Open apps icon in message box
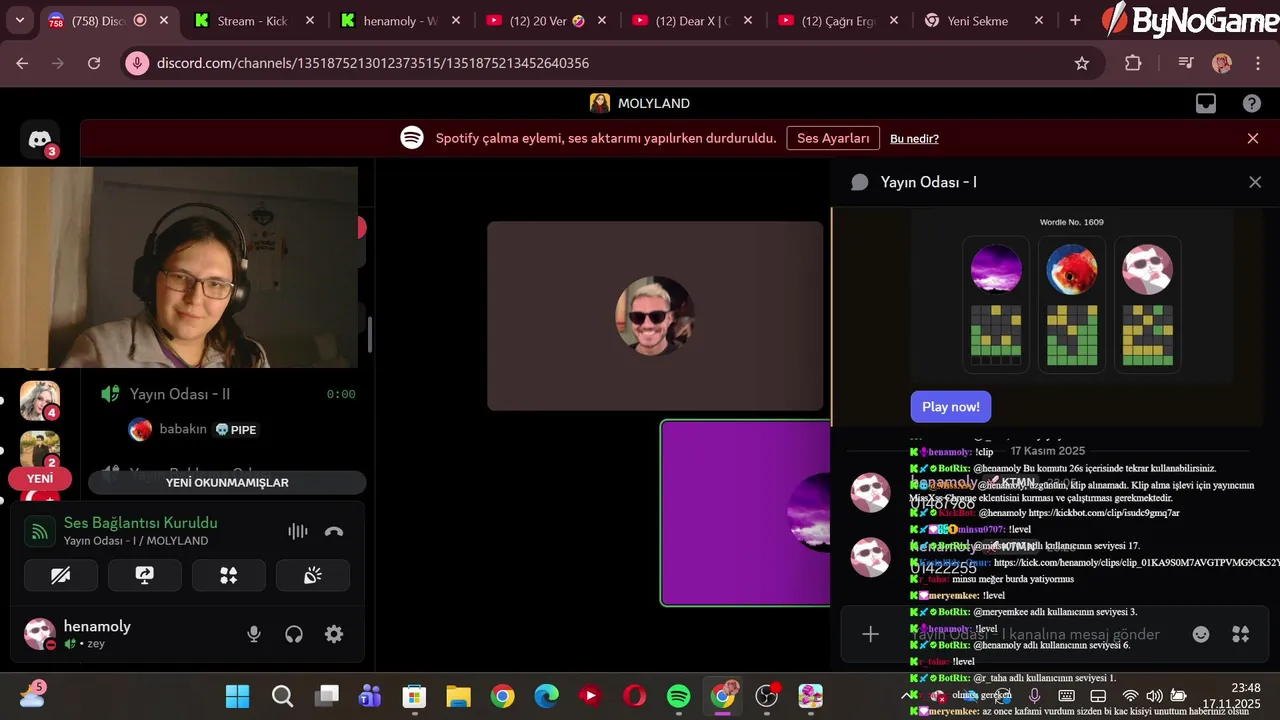Viewport: 1280px width, 720px height. click(x=1241, y=634)
